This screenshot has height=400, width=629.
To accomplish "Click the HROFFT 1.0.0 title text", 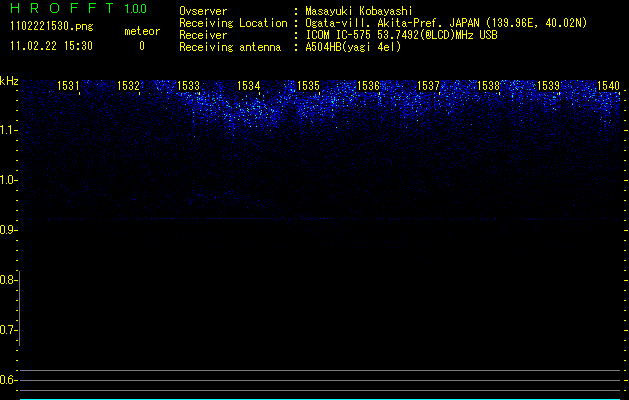I will pyautogui.click(x=79, y=8).
